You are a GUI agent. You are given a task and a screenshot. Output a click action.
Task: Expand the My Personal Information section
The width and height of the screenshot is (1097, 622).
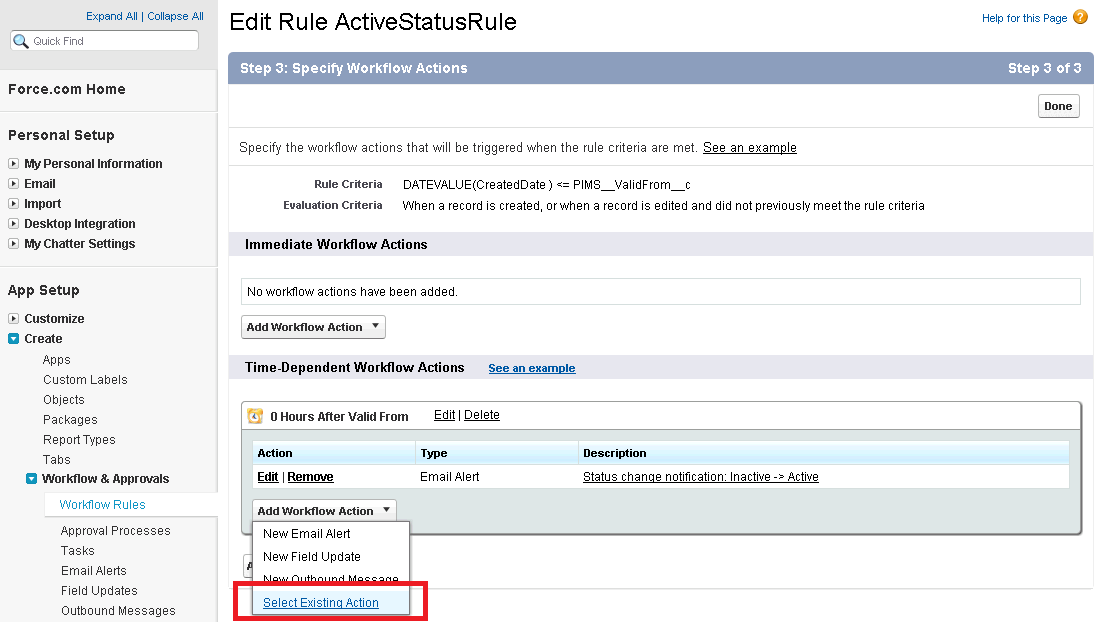(14, 164)
